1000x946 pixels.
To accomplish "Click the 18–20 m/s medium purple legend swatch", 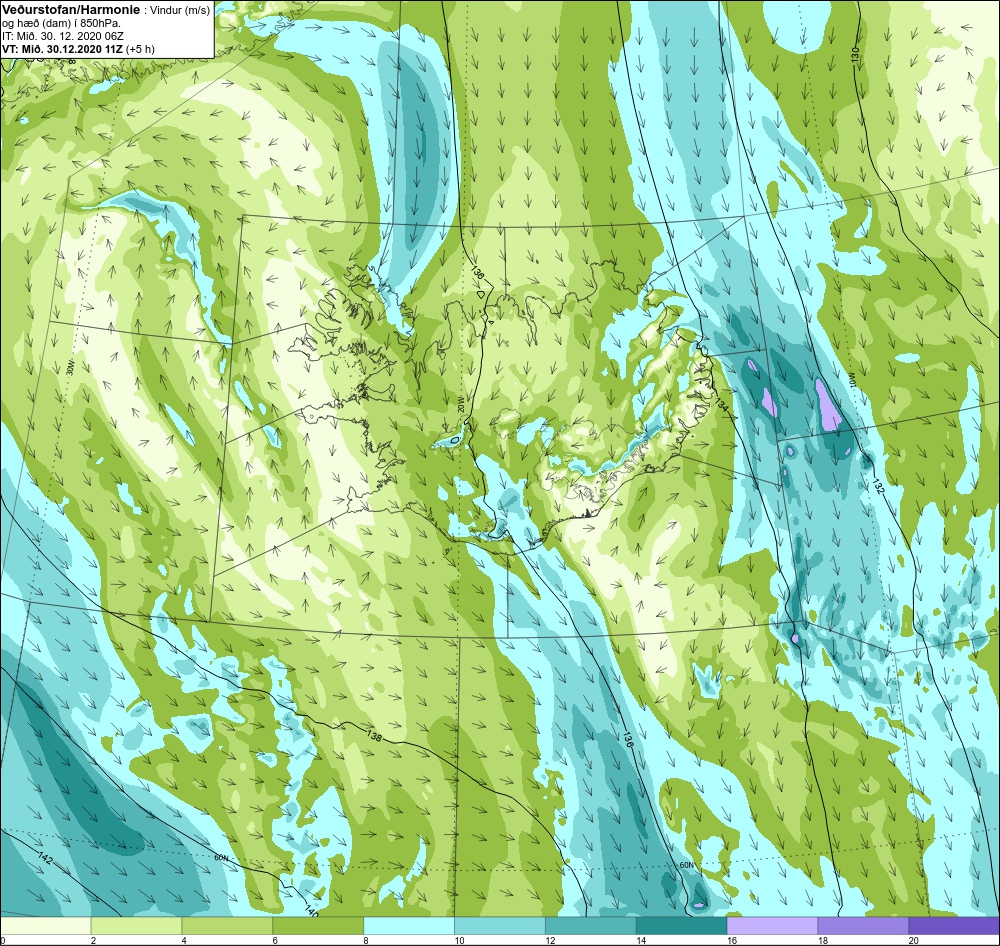I will [x=863, y=924].
